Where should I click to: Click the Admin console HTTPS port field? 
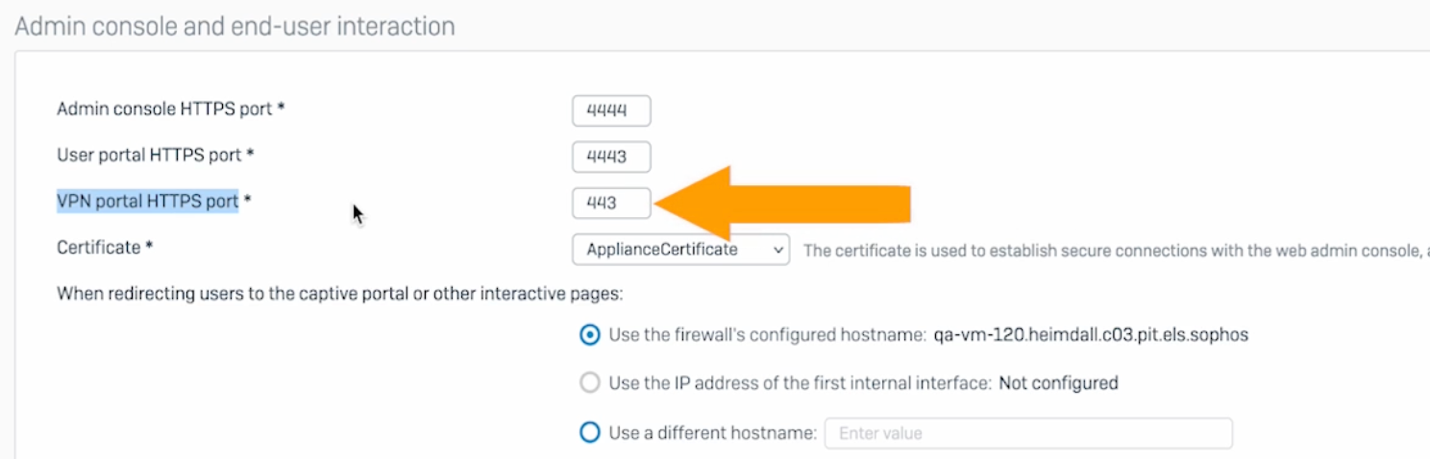(611, 111)
